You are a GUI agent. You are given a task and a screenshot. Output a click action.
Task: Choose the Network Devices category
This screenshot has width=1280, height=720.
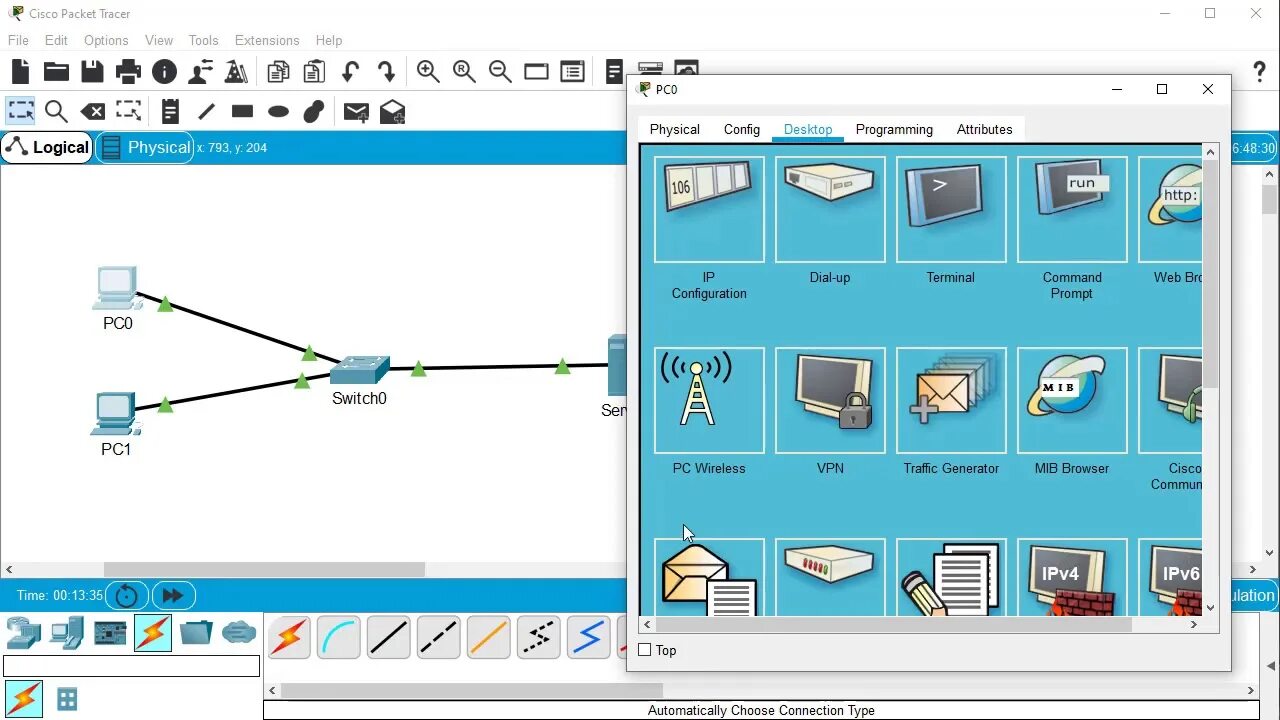coord(24,633)
